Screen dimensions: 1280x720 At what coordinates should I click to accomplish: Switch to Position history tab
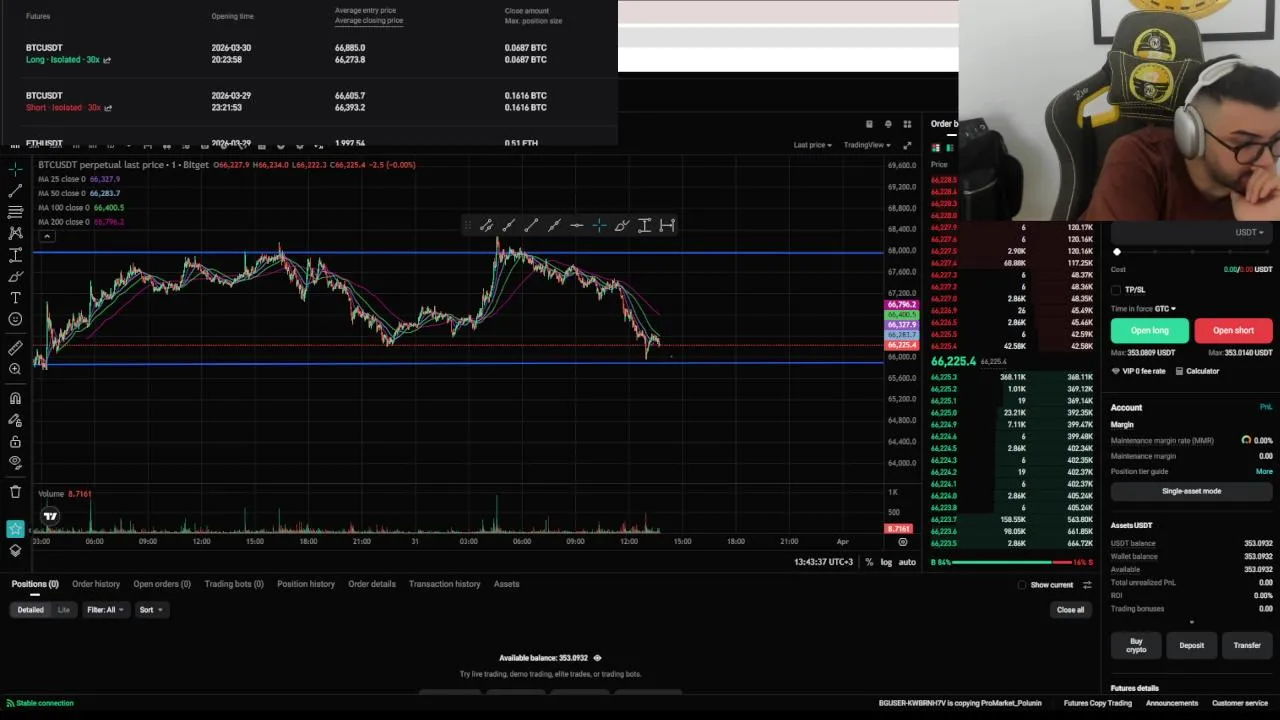306,584
